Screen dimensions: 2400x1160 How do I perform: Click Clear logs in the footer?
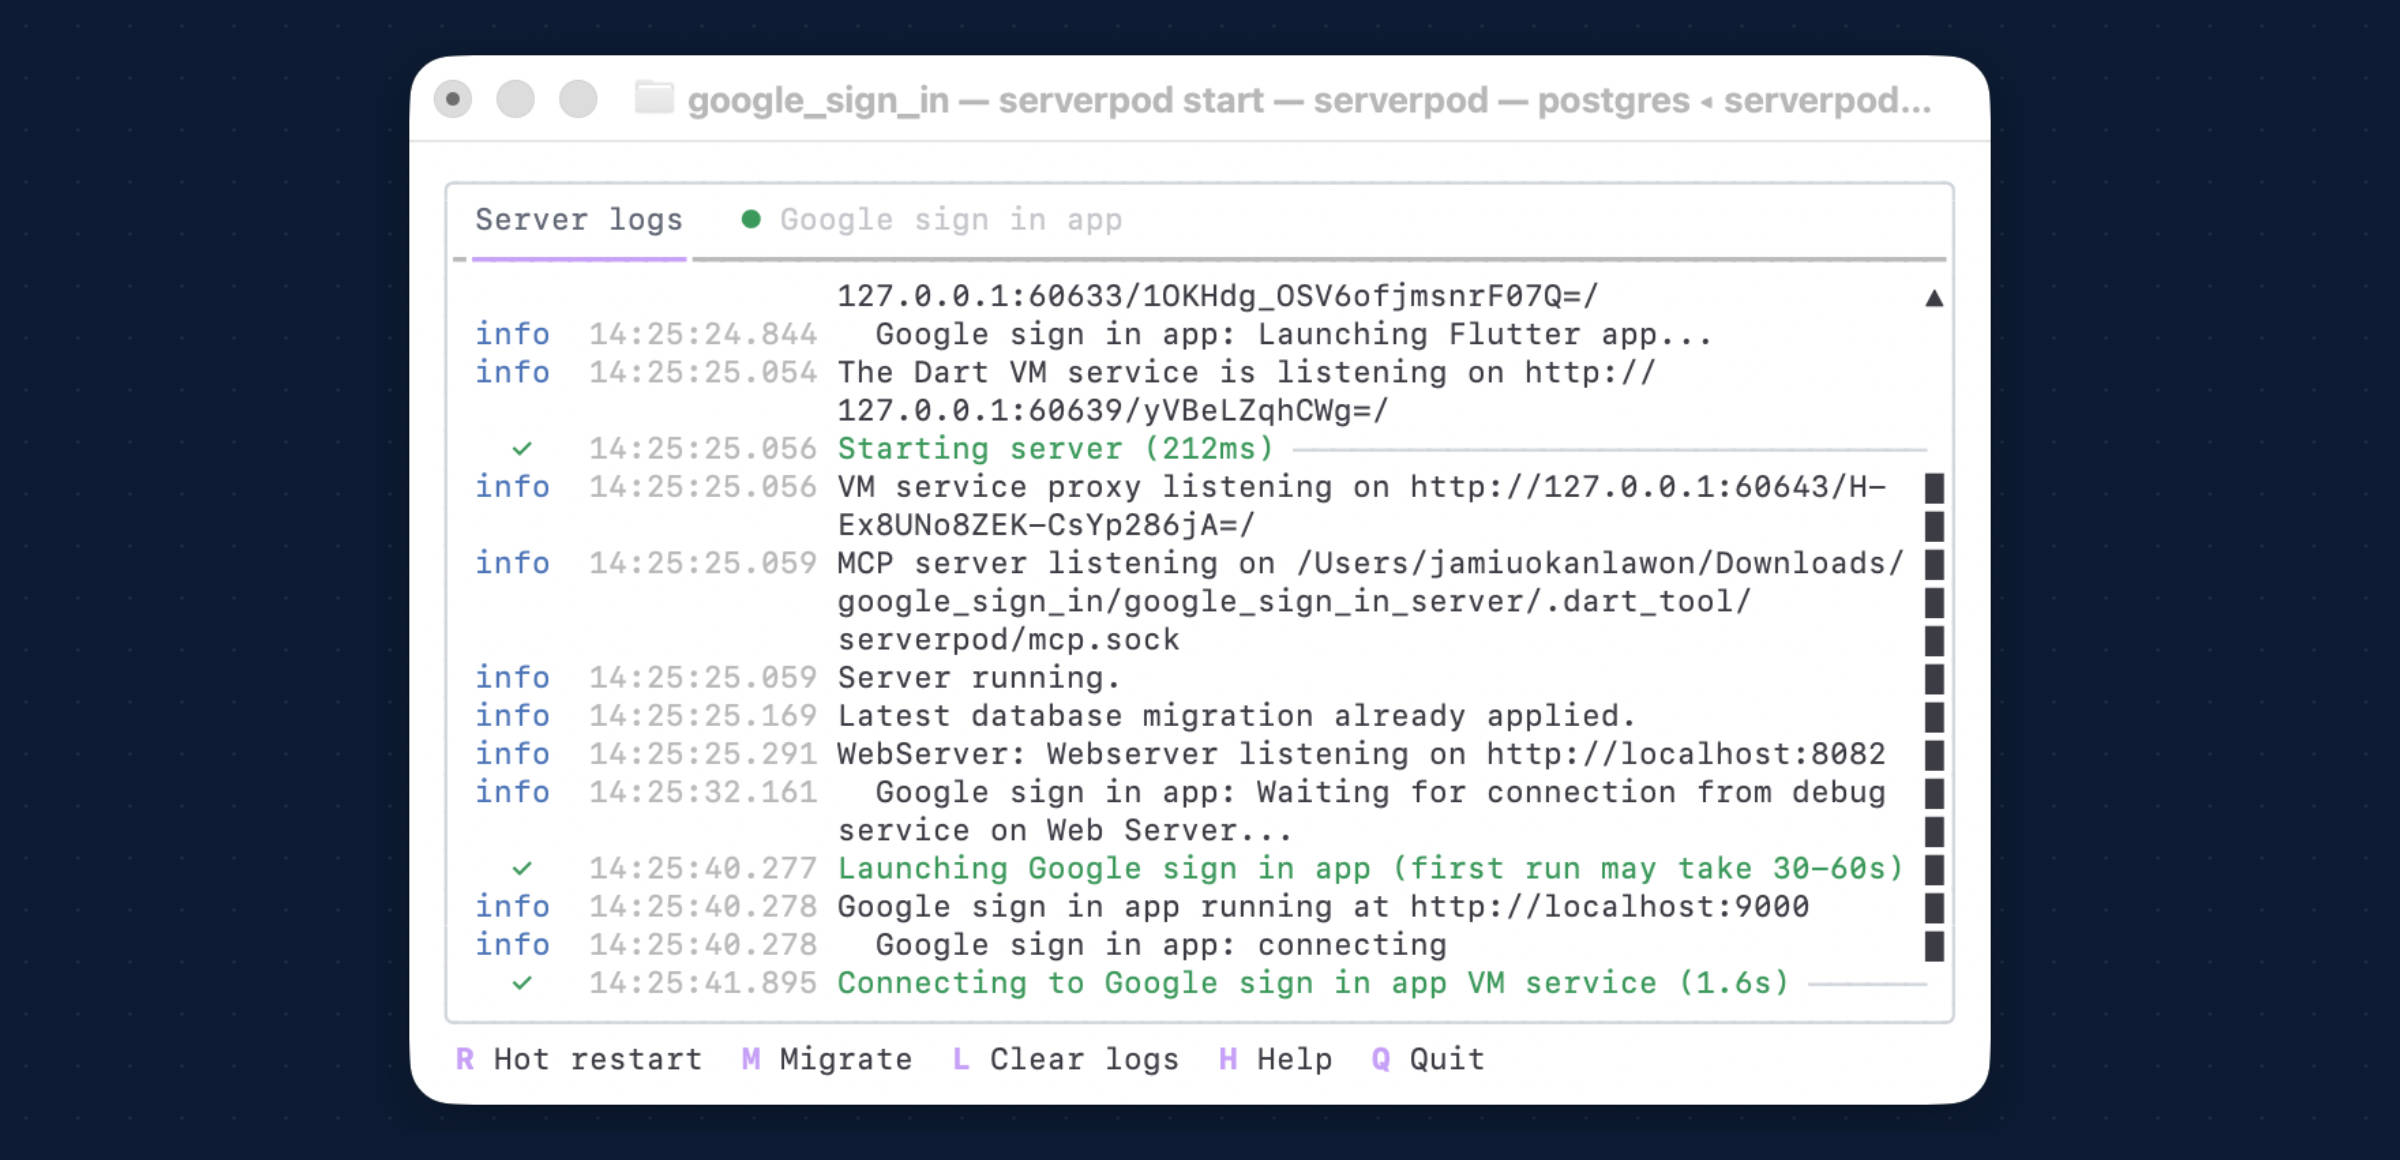click(x=1066, y=1059)
